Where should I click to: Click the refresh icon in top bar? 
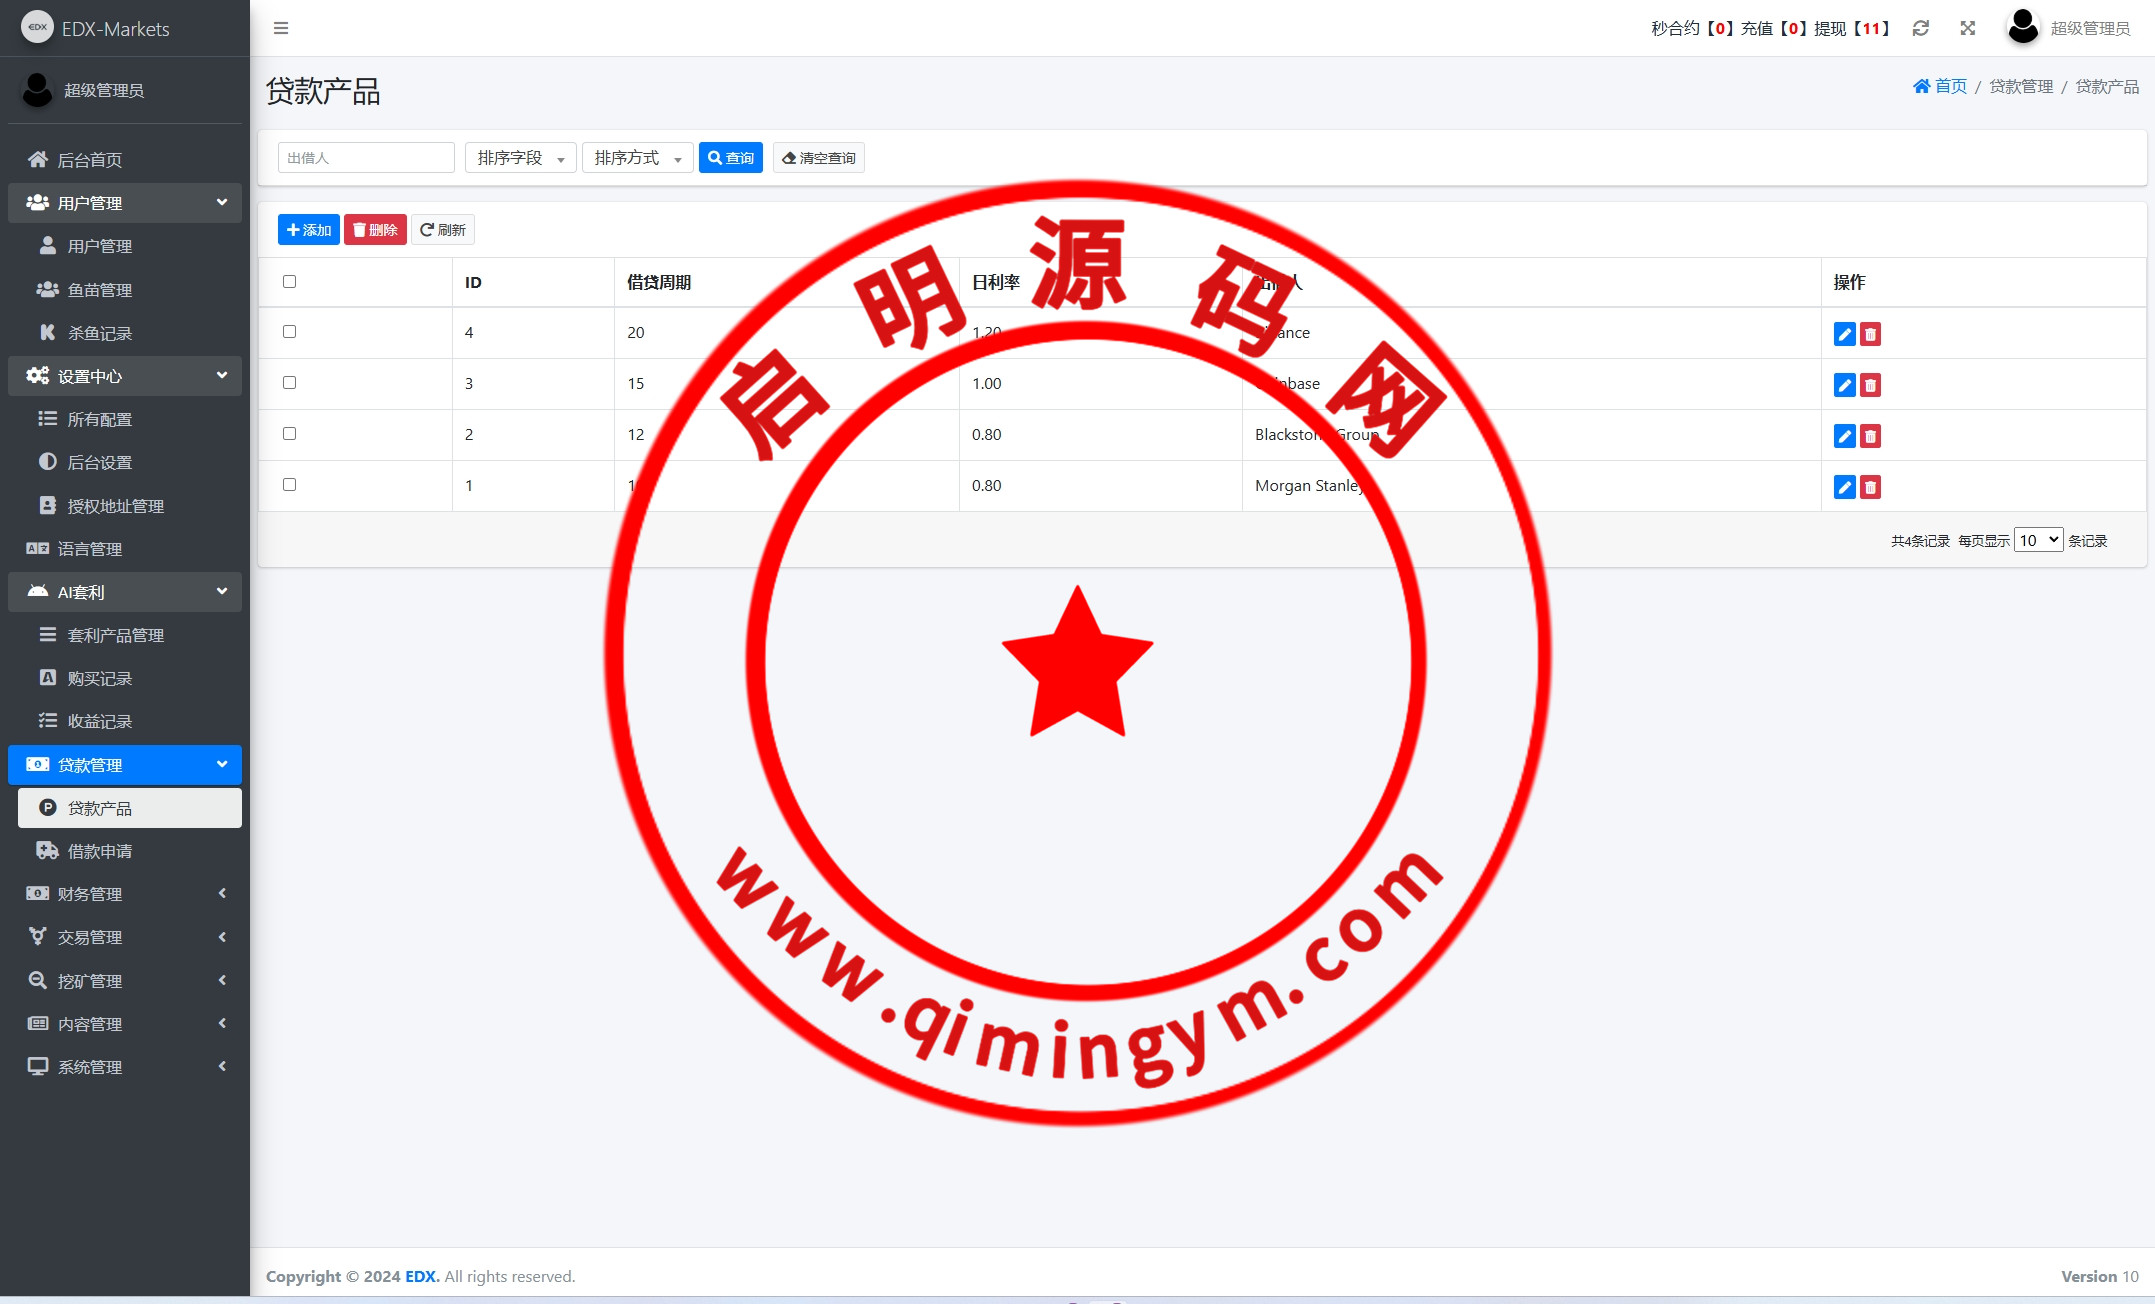tap(1920, 28)
